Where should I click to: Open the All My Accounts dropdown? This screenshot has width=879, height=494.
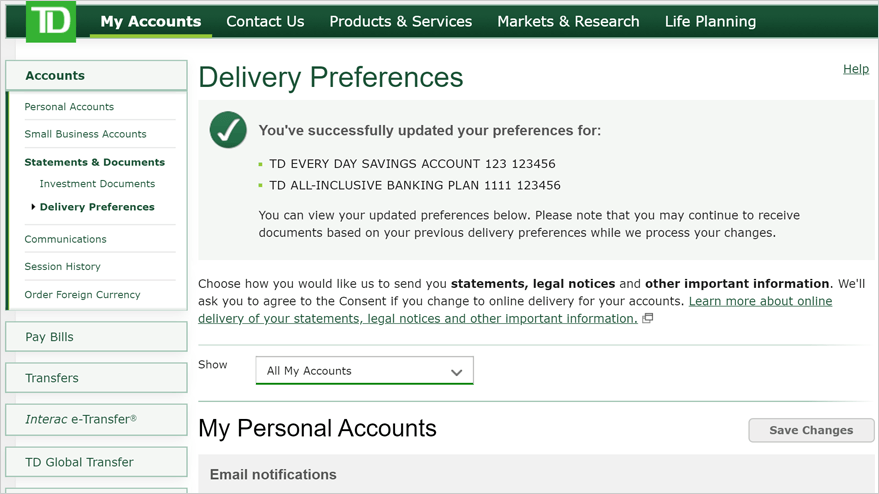tap(364, 371)
